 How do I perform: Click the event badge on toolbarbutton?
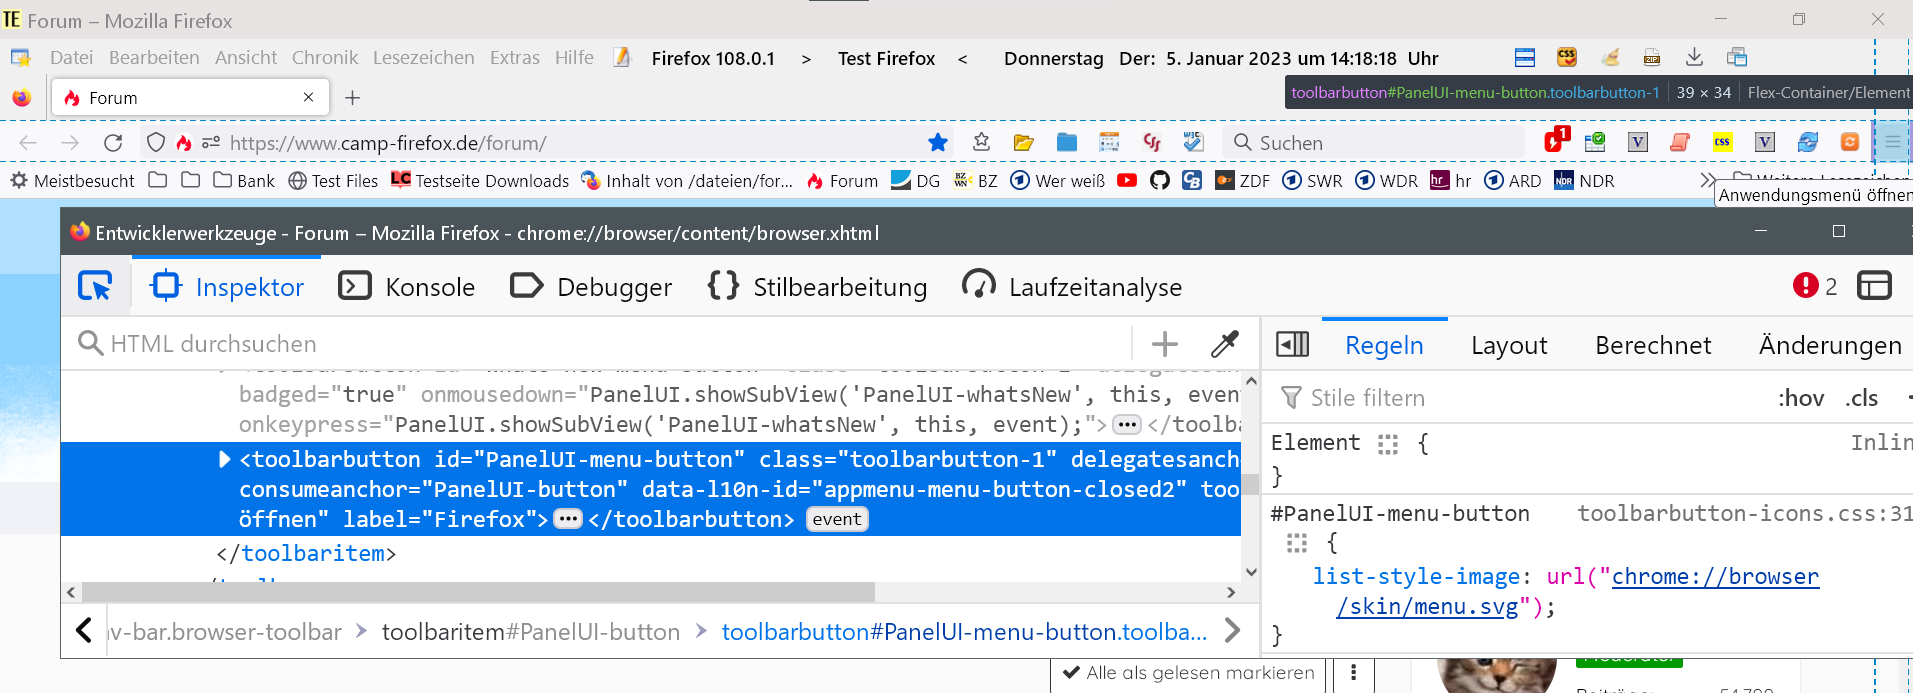coord(836,519)
